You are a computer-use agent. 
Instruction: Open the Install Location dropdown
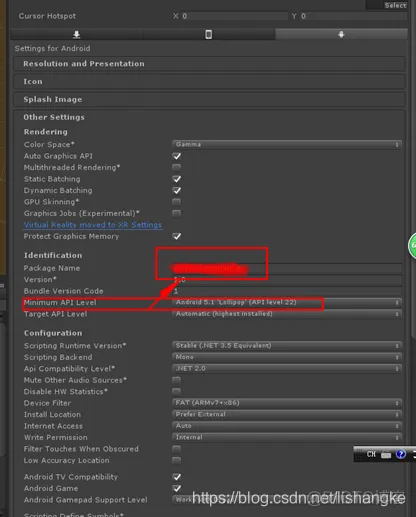287,415
